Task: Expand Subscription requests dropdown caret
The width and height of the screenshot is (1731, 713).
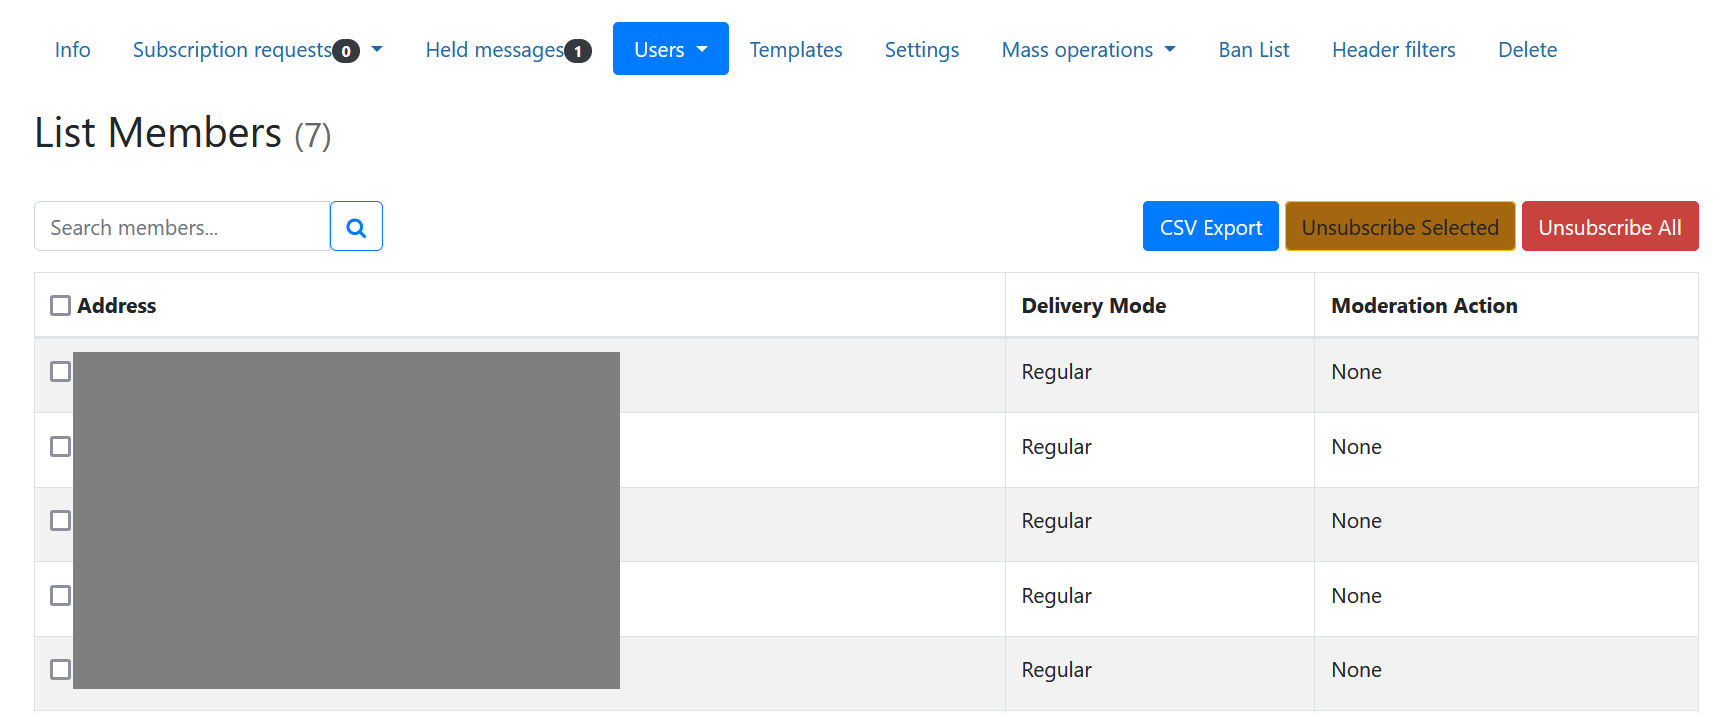Action: point(377,49)
